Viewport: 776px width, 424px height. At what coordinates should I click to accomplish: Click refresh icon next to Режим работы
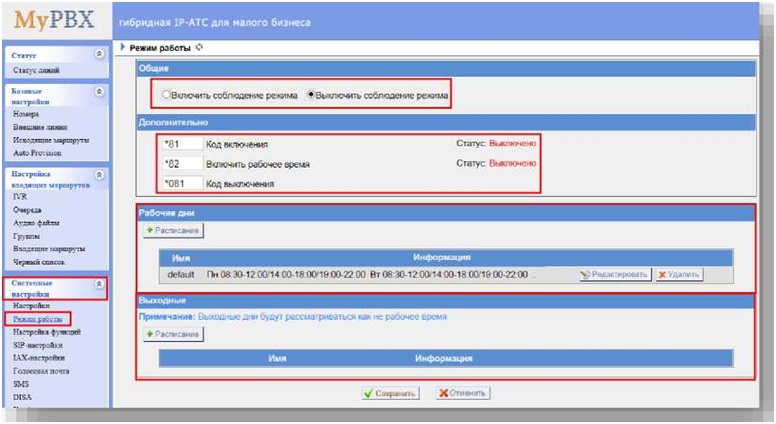click(199, 47)
